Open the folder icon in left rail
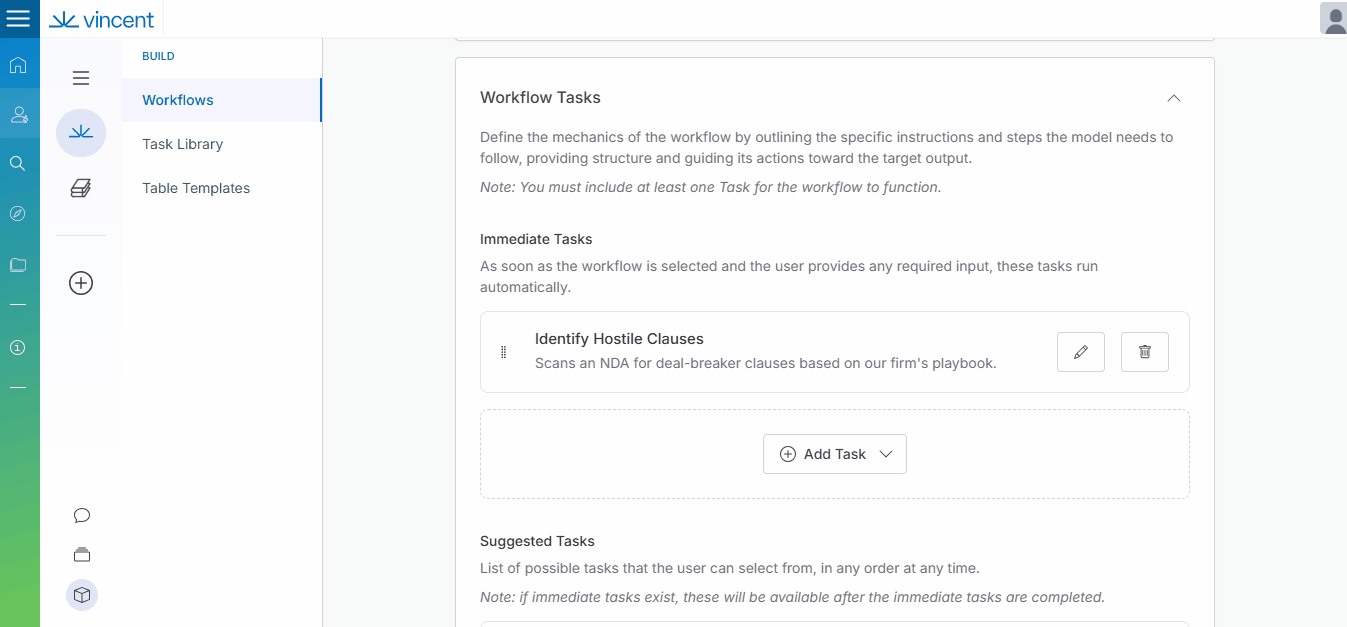Viewport: 1347px width, 627px height. (x=17, y=265)
